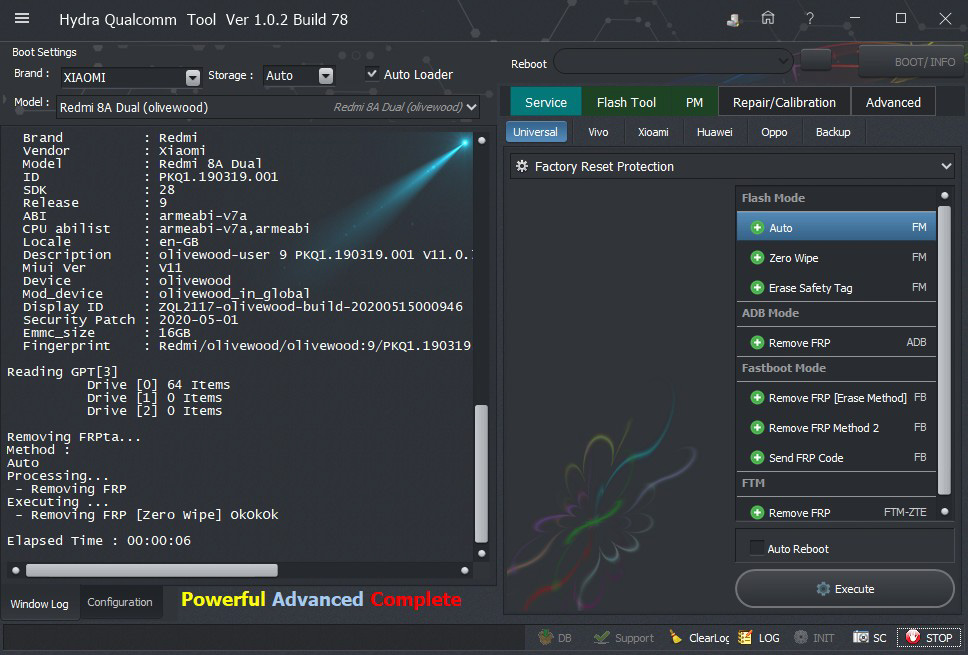This screenshot has width=968, height=655.
Task: Toggle the Auto Loader checkbox
Action: click(372, 74)
